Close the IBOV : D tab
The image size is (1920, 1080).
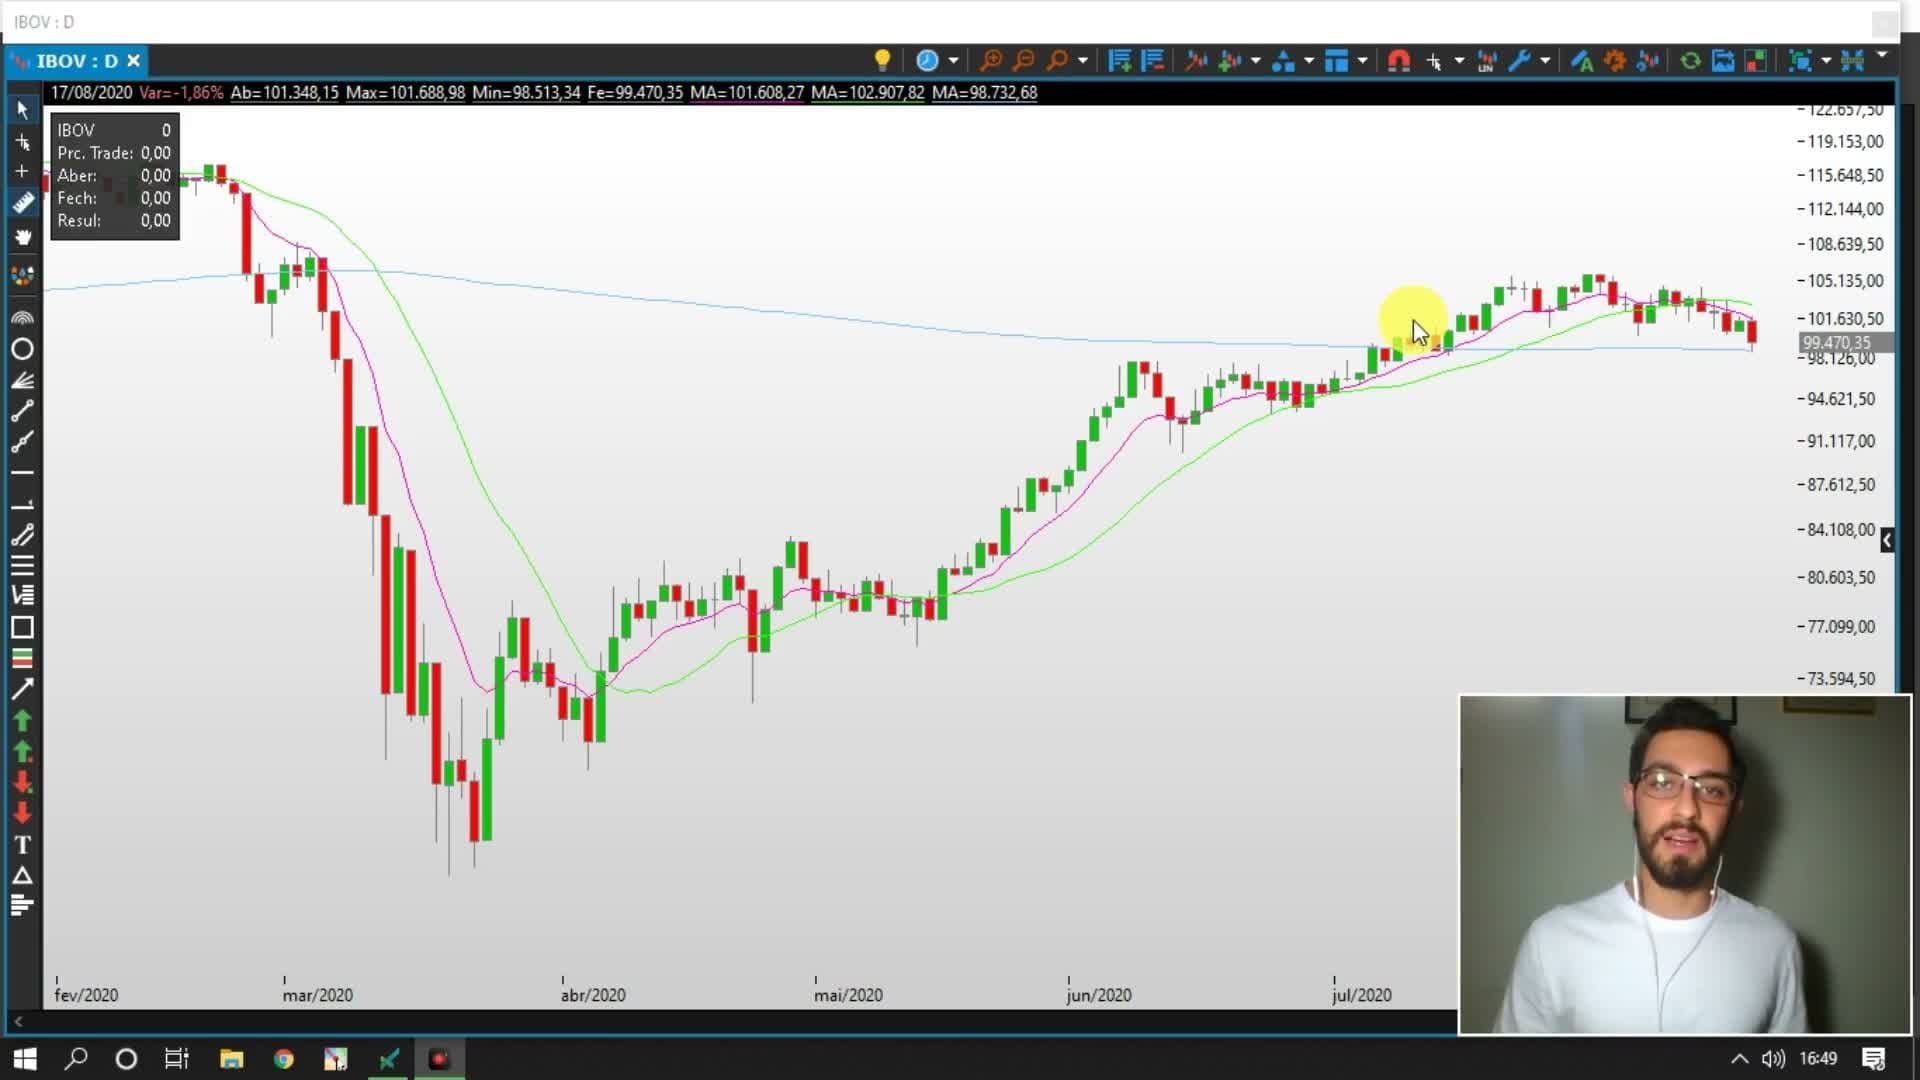133,61
